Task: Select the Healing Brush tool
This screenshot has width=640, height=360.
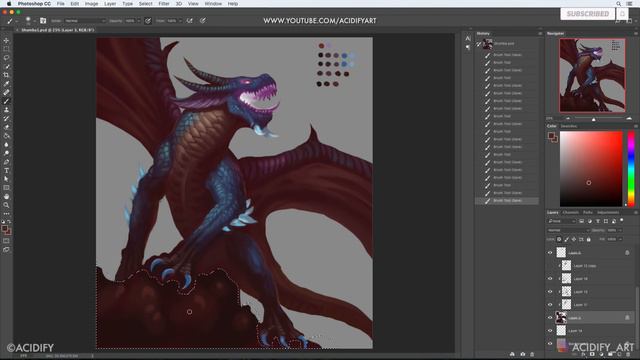Action: [6, 92]
